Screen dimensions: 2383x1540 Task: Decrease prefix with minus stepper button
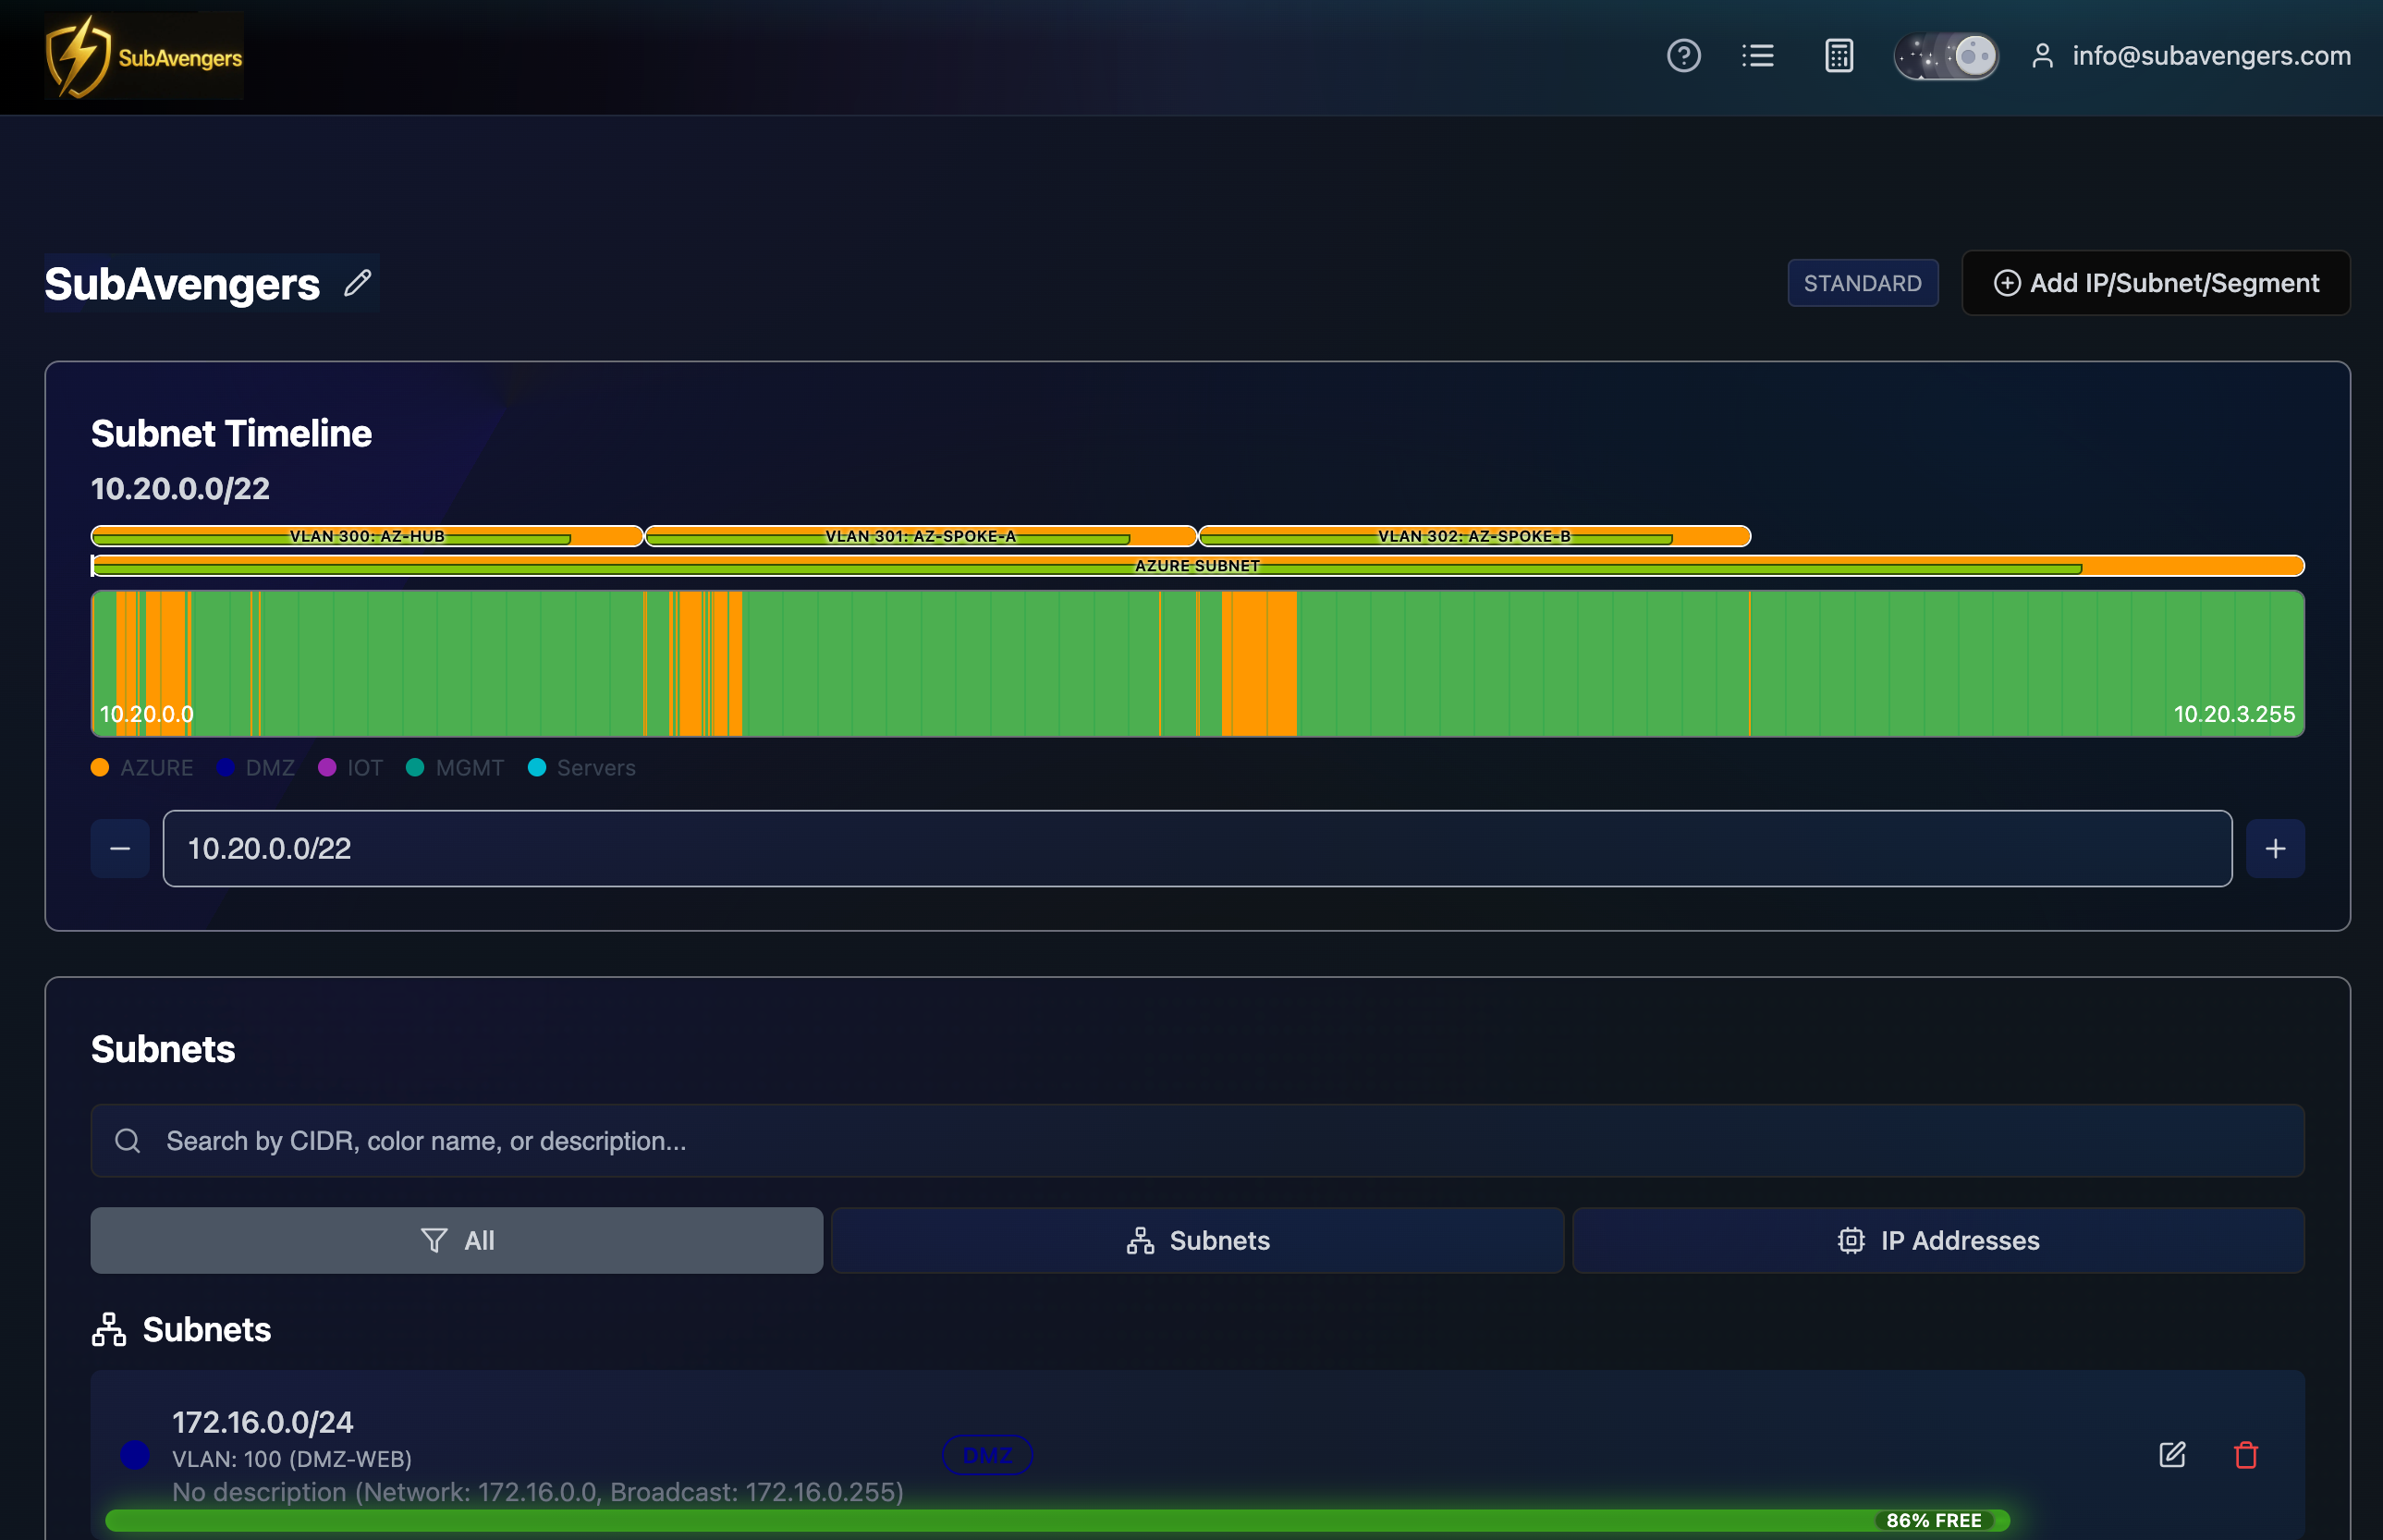click(120, 849)
